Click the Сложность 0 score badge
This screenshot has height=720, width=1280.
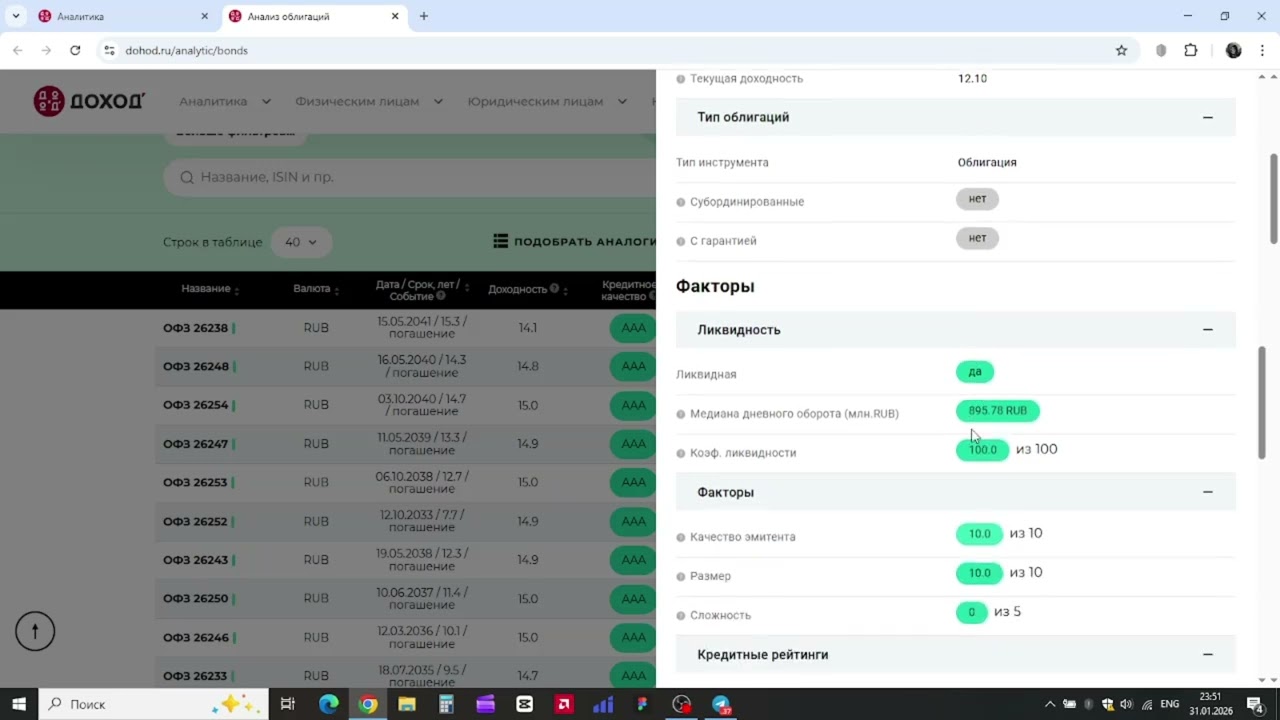click(x=971, y=612)
